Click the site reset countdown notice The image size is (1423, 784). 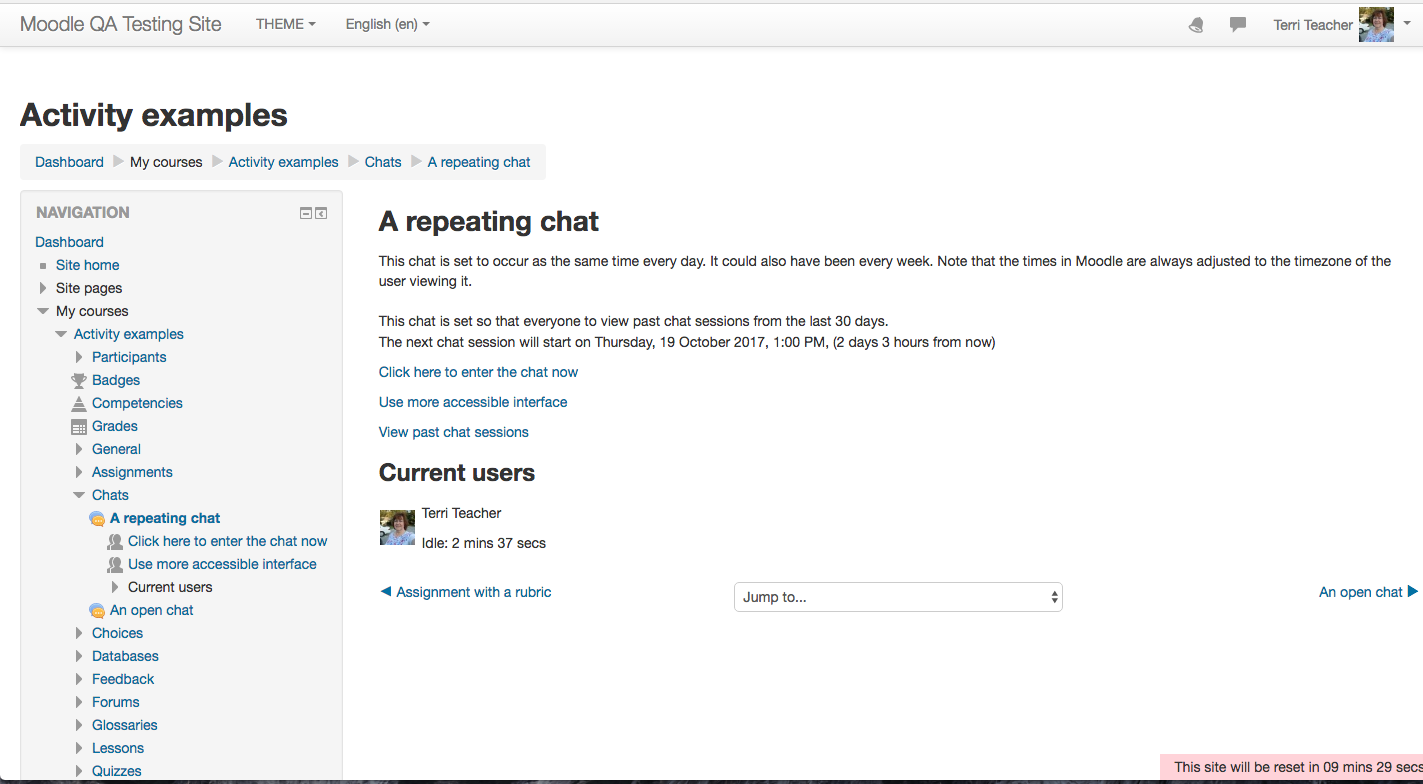coord(1291,767)
